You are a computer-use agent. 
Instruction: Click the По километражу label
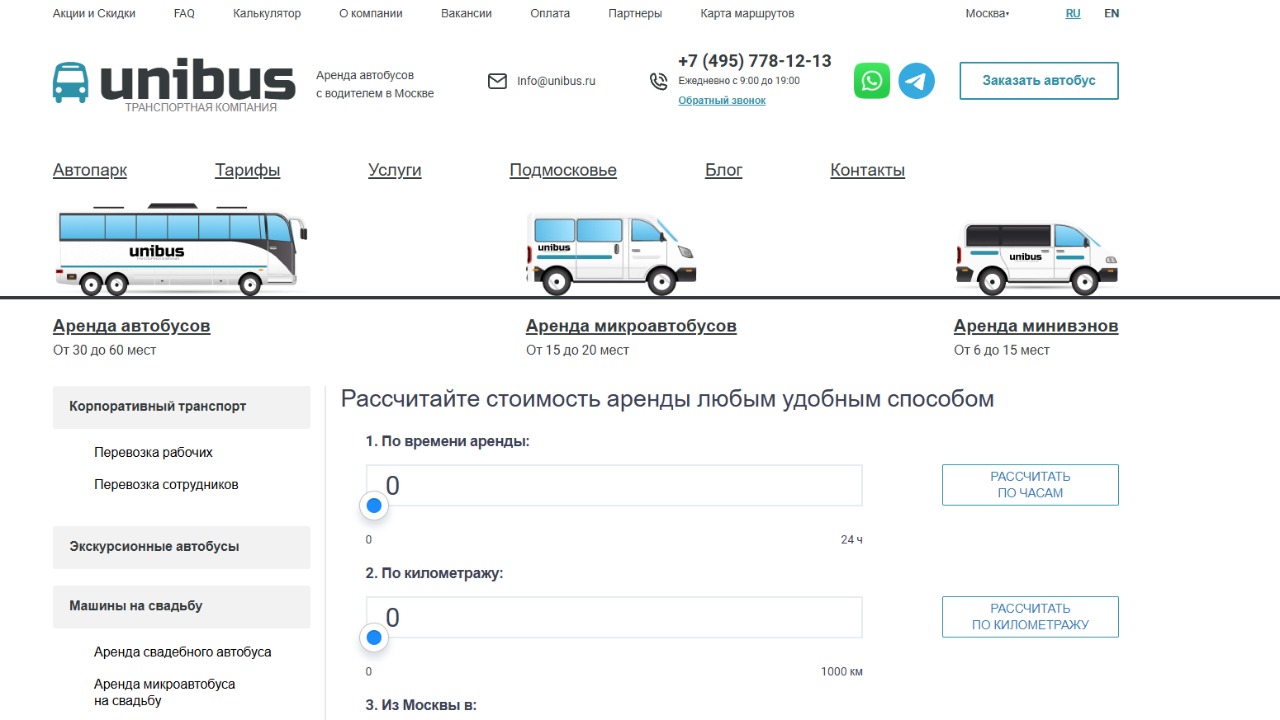[434, 573]
